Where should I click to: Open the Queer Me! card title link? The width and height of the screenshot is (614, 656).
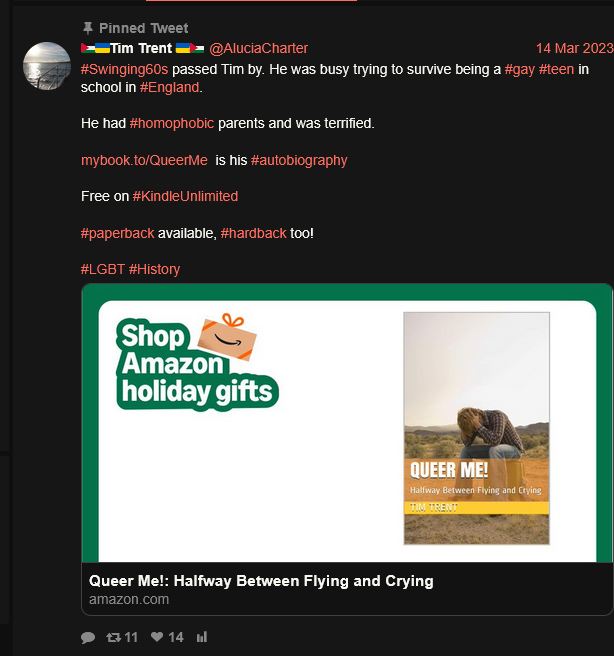(261, 581)
